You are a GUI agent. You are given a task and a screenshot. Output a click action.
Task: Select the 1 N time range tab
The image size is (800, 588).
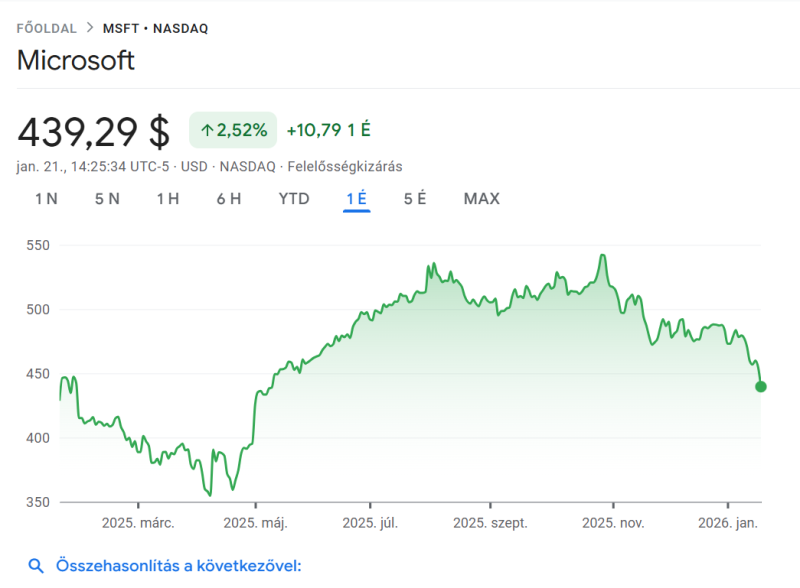46,198
